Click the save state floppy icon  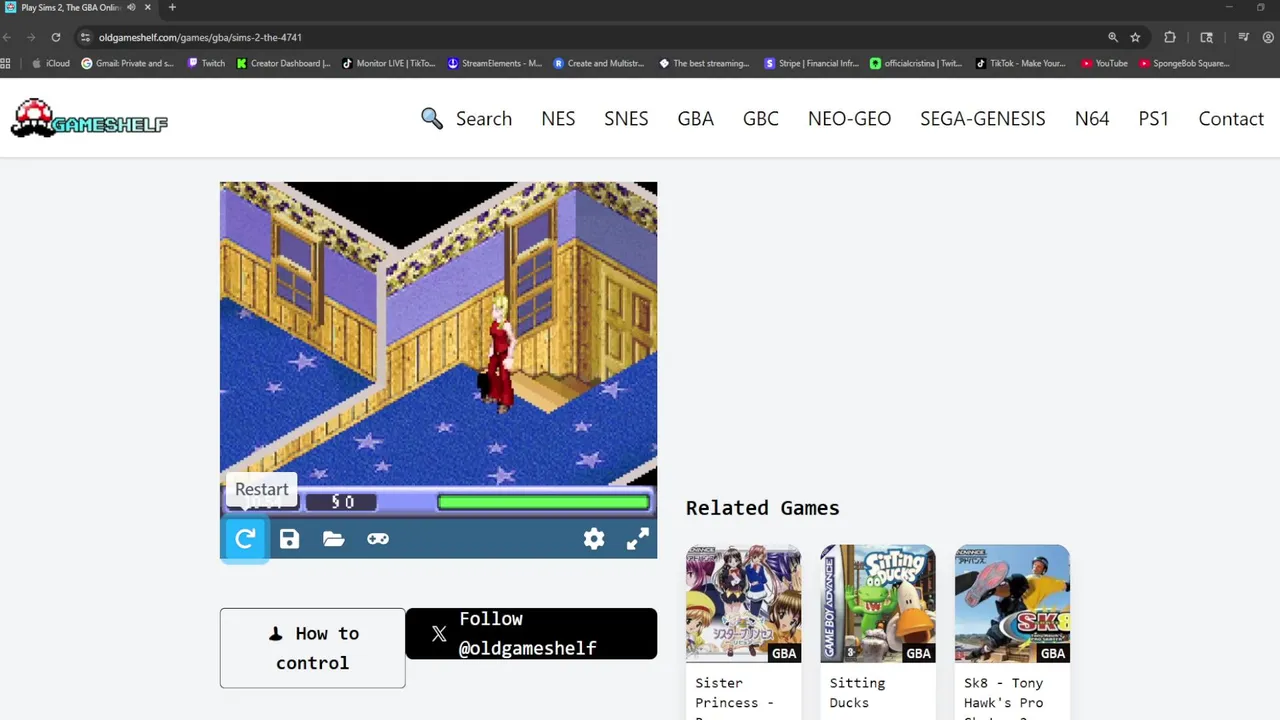coord(289,539)
